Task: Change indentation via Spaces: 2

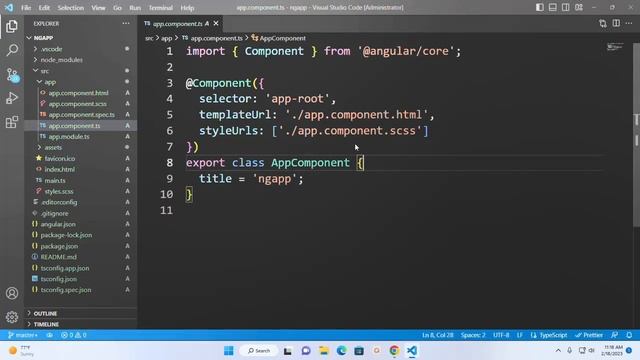Action: point(473,335)
